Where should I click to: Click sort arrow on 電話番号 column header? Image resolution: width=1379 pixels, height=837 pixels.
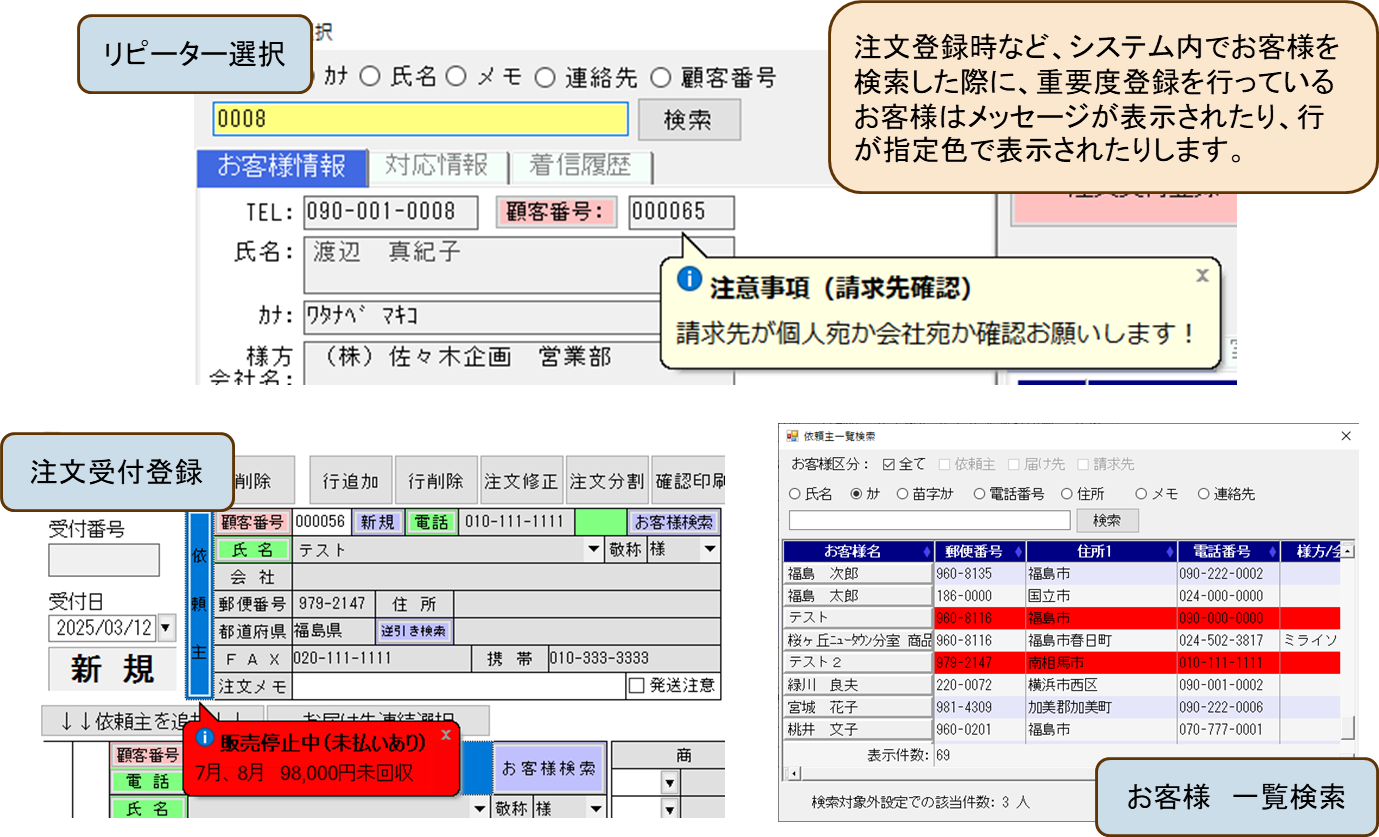coord(1271,552)
